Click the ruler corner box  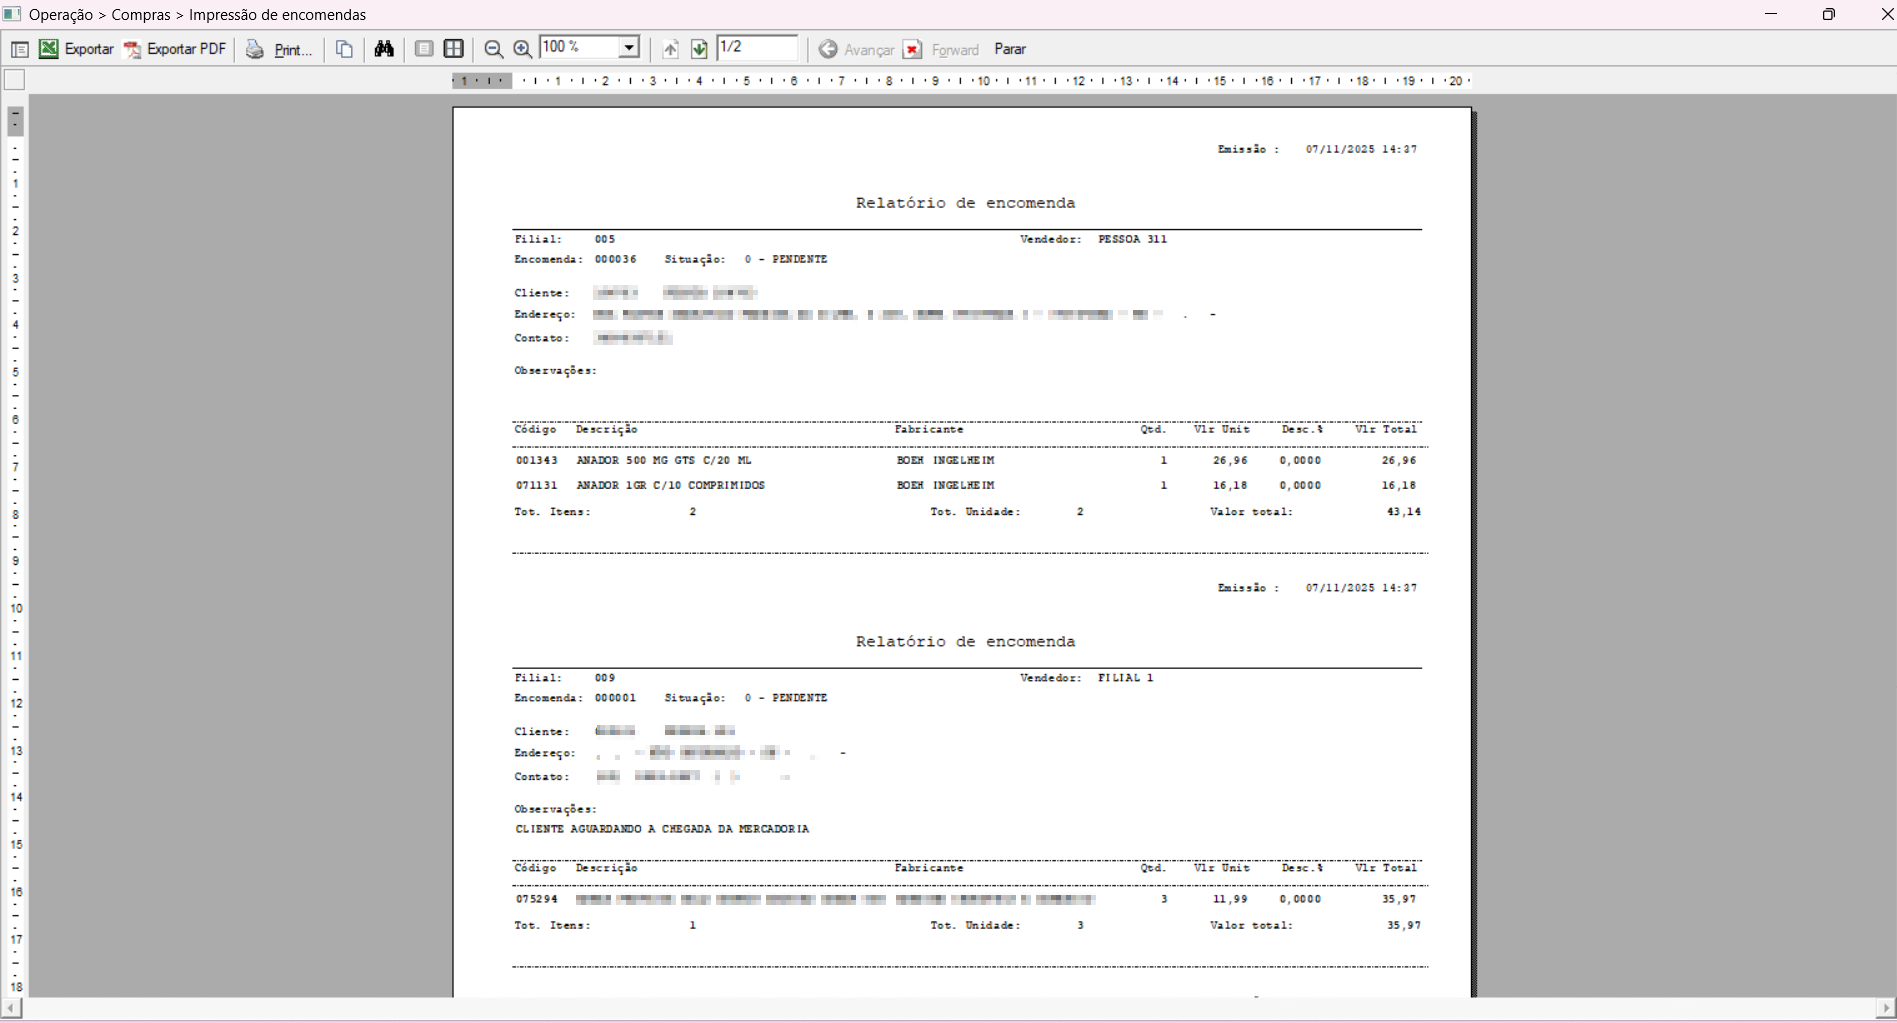point(14,80)
